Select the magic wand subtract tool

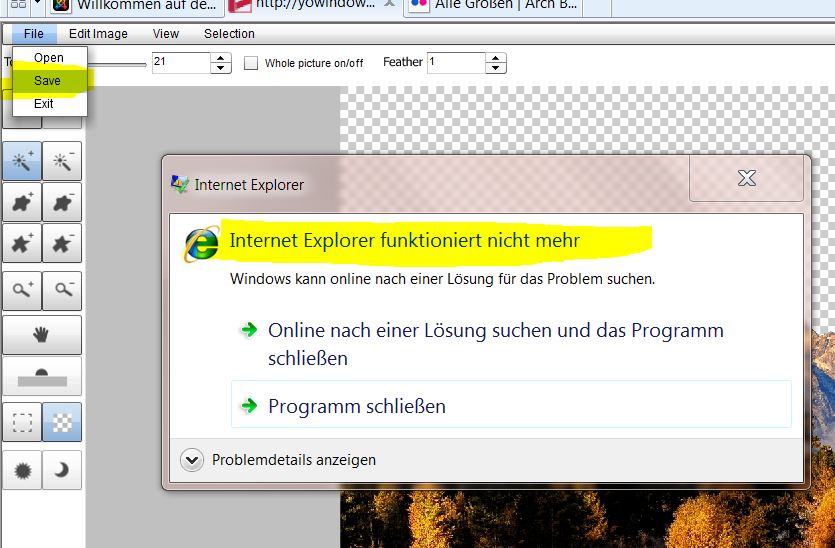coord(62,161)
